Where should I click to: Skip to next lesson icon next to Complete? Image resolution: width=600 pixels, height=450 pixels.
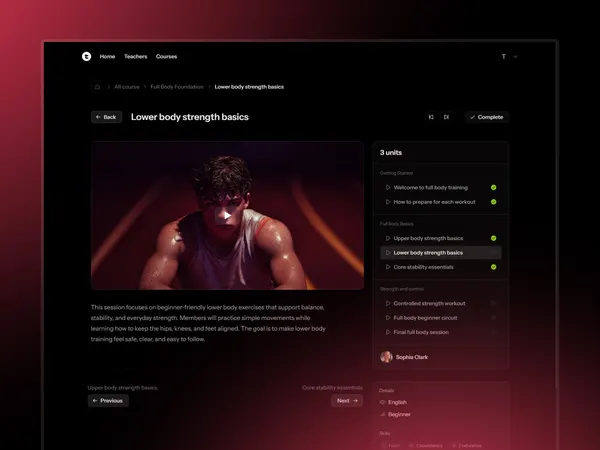point(446,117)
